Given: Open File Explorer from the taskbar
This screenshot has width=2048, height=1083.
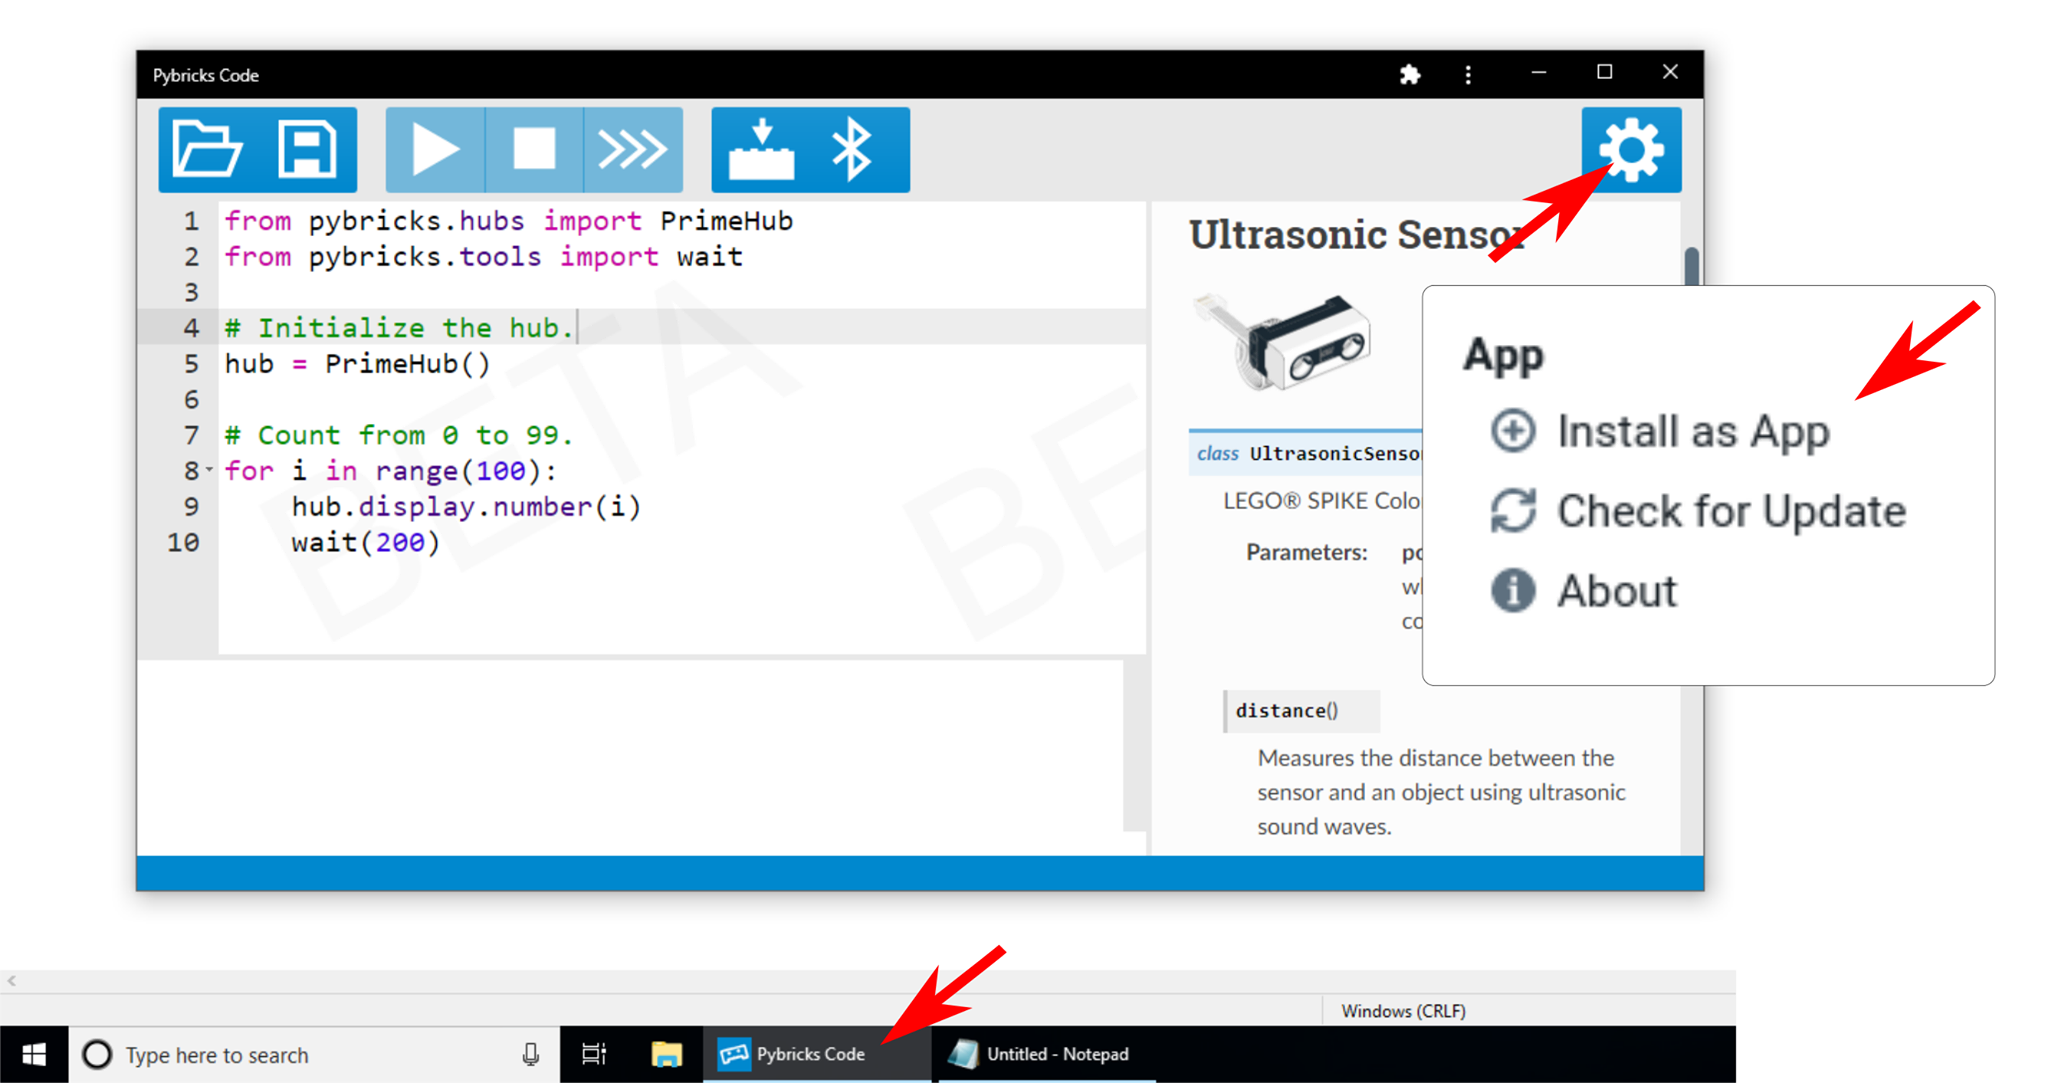Looking at the screenshot, I should click(x=666, y=1054).
